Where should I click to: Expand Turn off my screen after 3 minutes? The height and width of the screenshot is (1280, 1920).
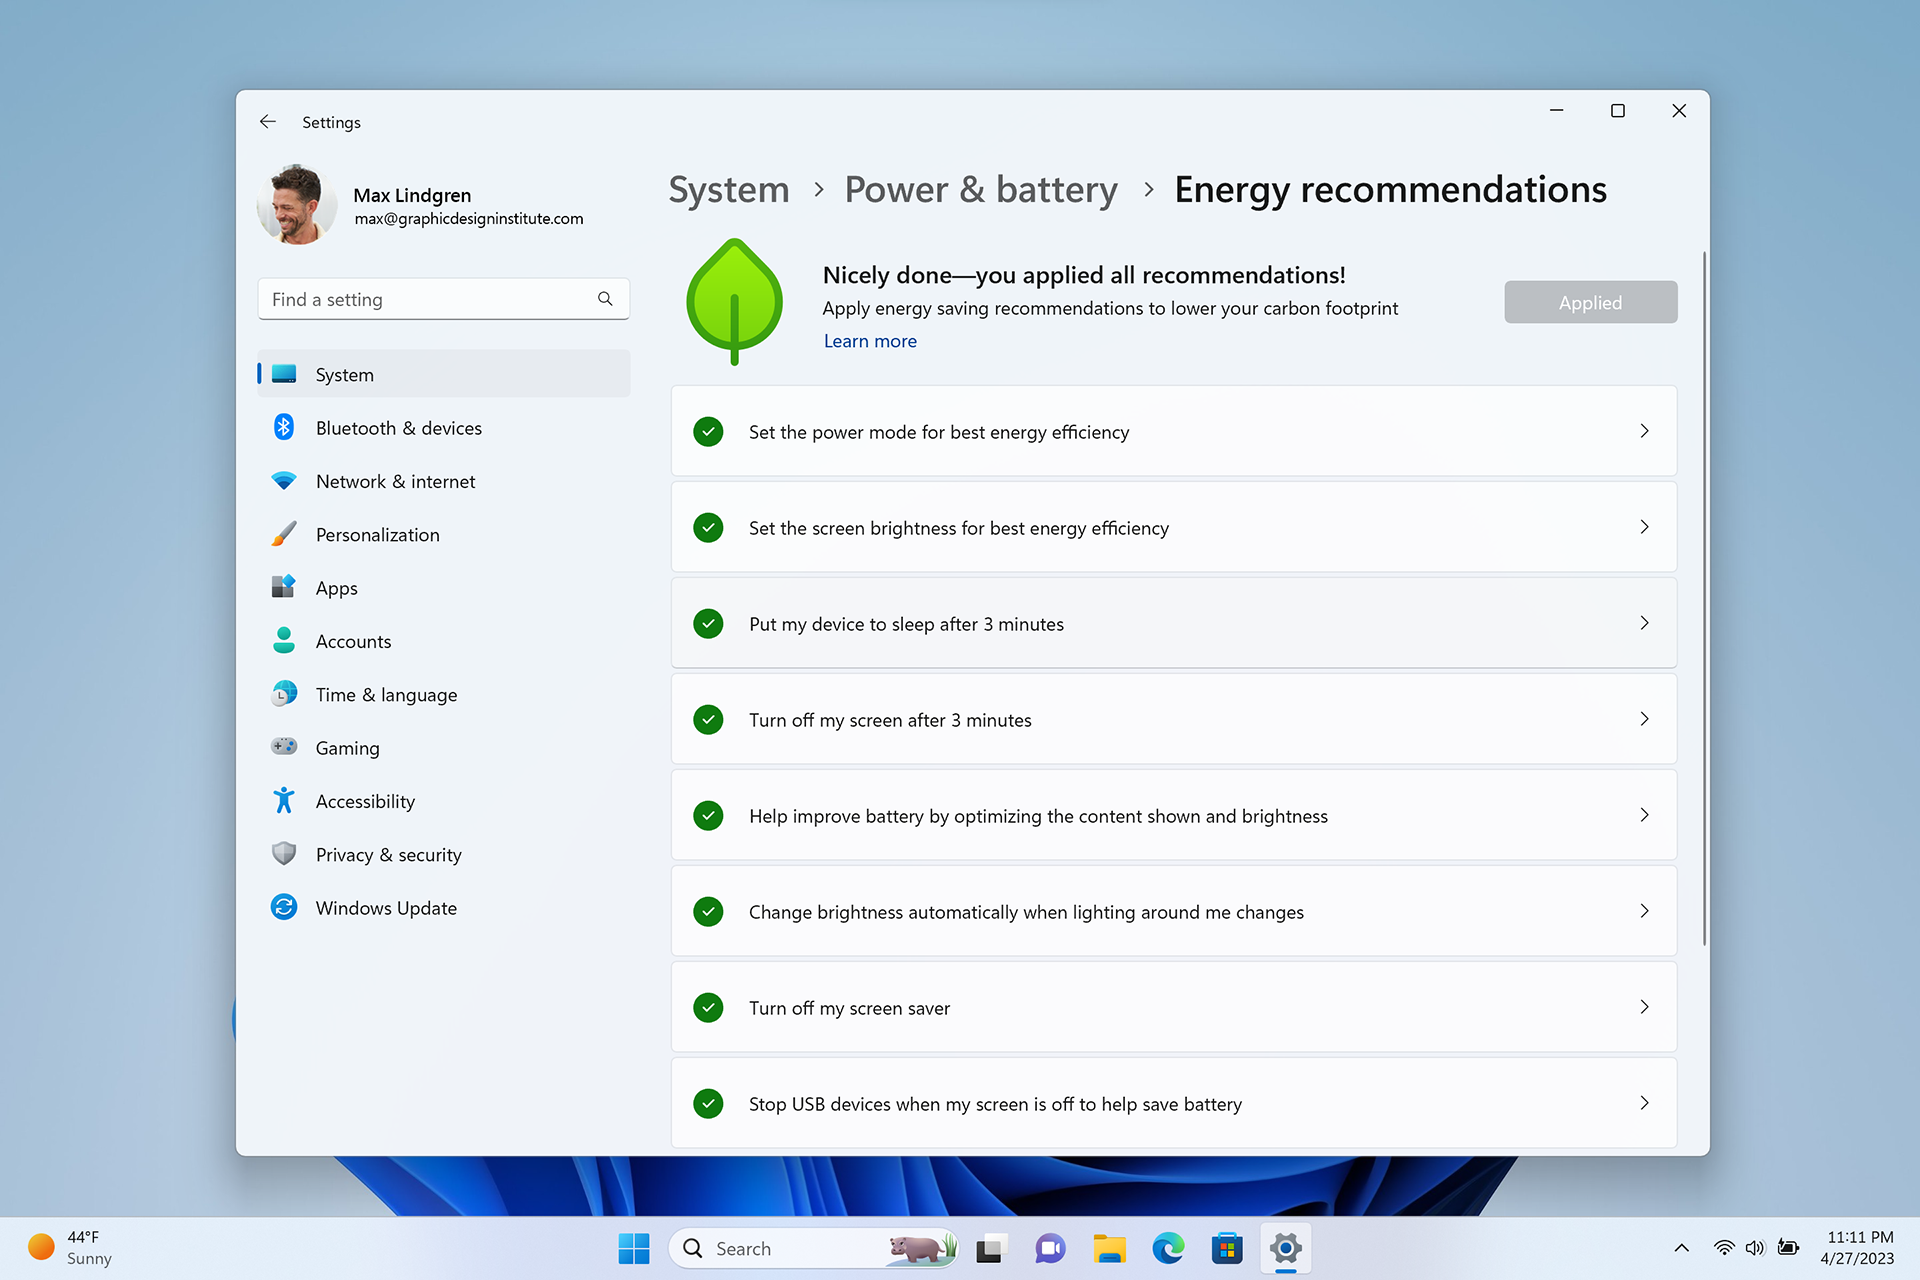pyautogui.click(x=1644, y=719)
